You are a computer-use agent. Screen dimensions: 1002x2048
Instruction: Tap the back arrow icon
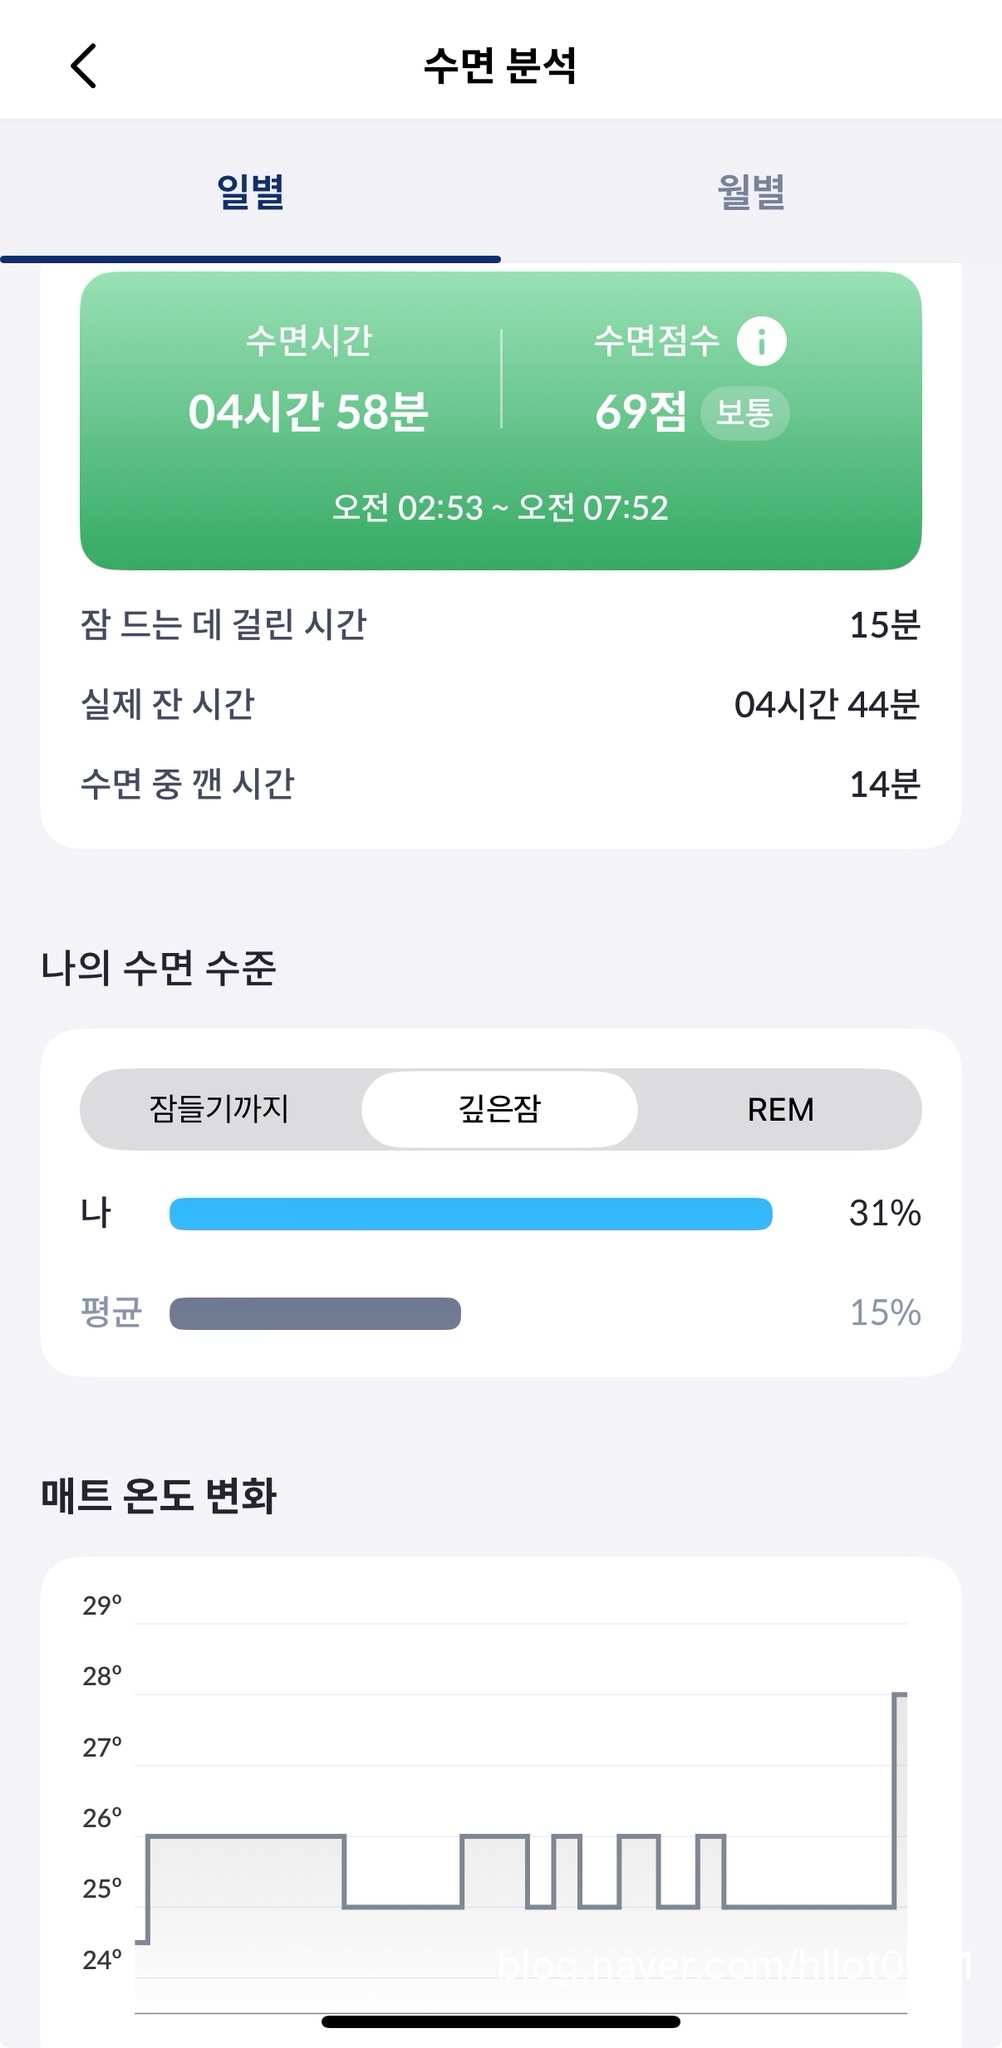(x=84, y=66)
